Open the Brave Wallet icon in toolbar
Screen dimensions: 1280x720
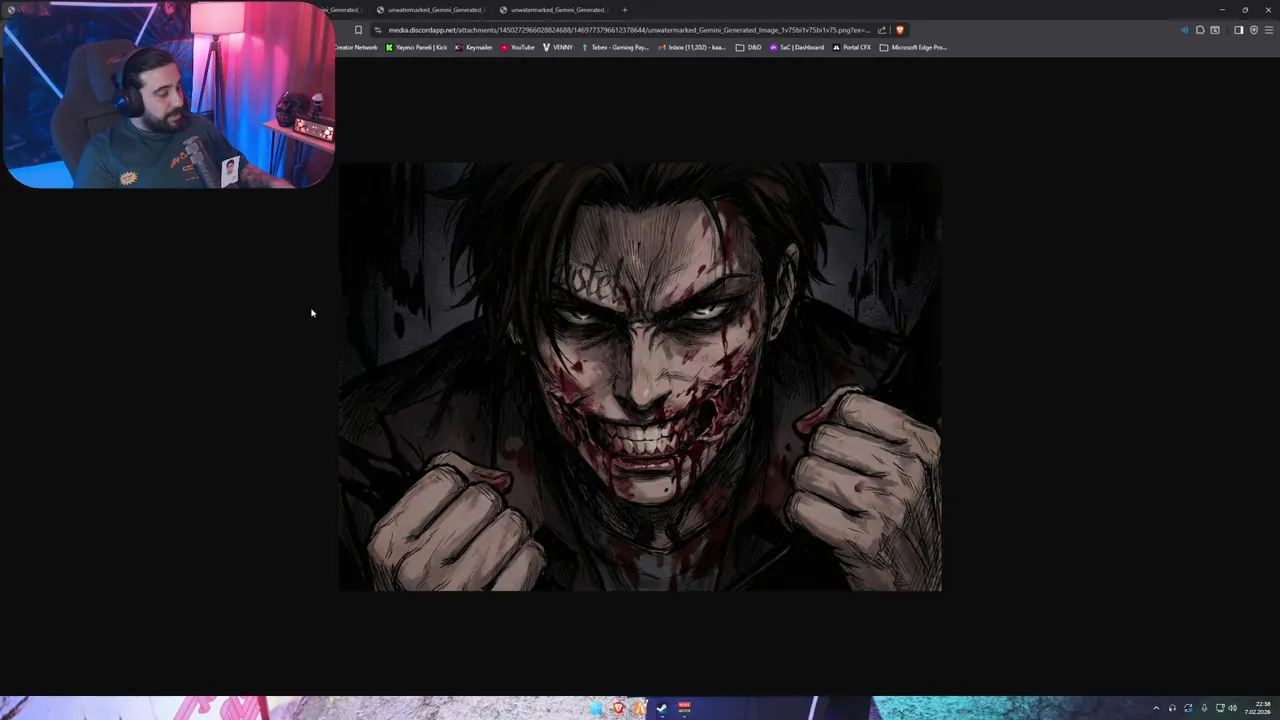[1215, 30]
